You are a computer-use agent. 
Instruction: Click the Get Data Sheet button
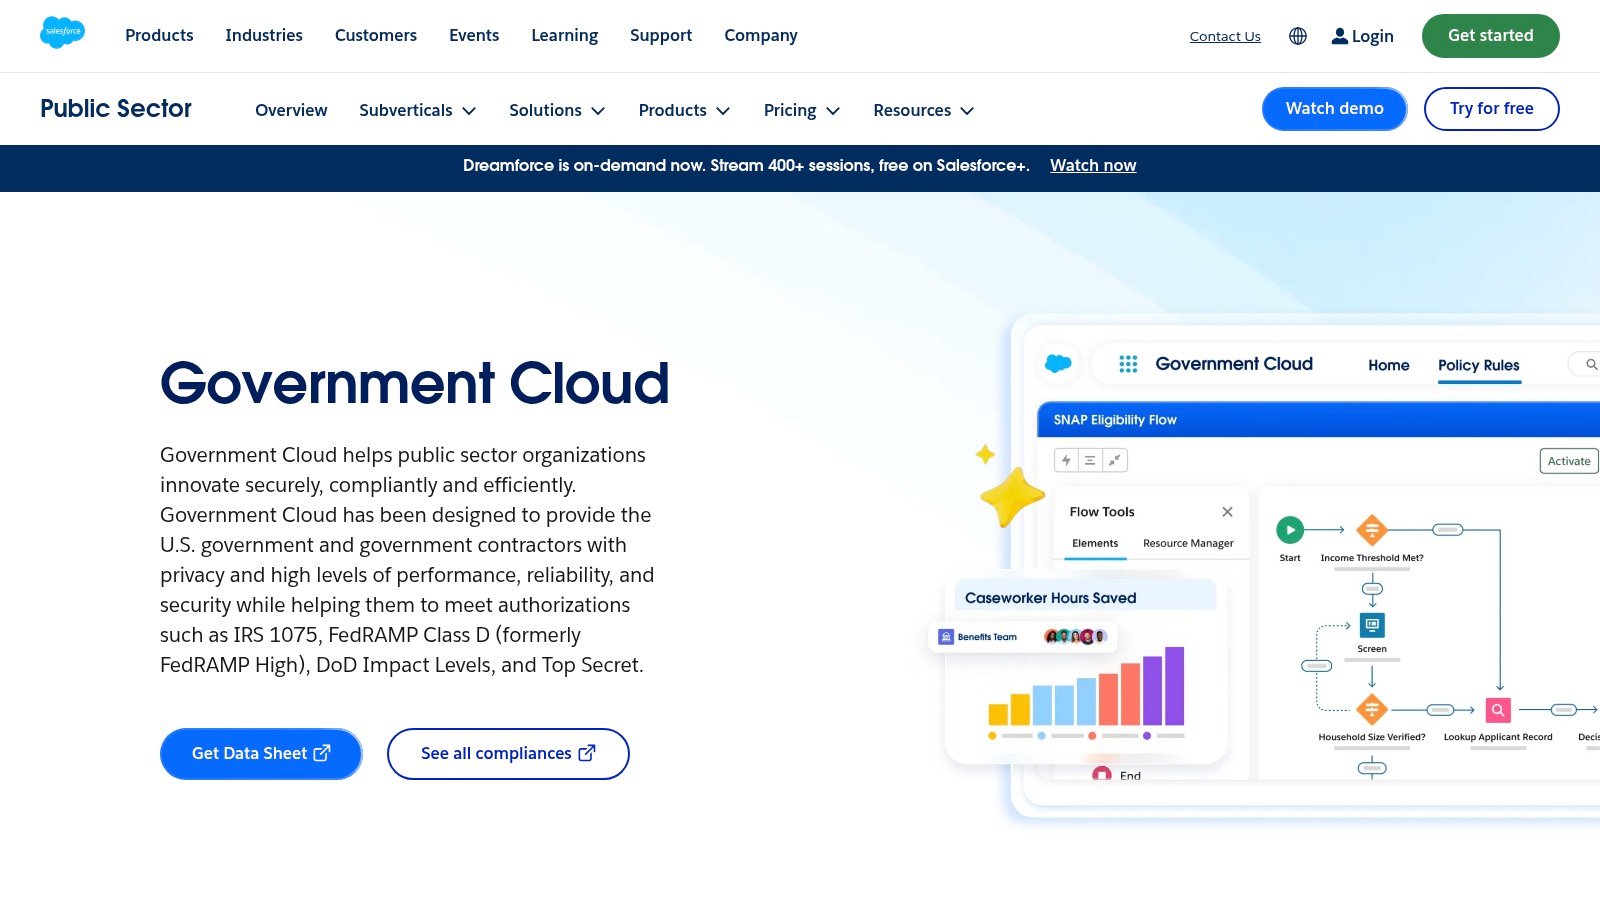coord(261,754)
